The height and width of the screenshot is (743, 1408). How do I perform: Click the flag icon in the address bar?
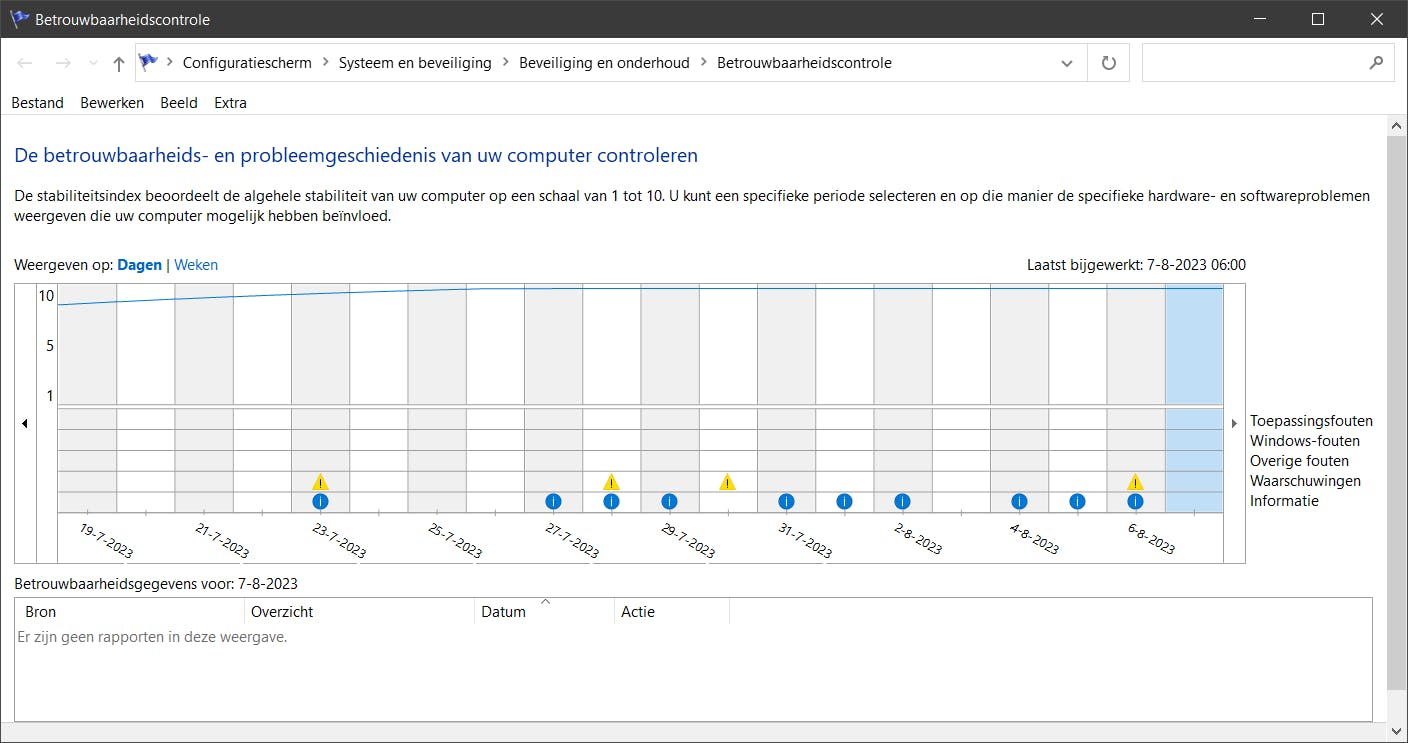(x=148, y=62)
